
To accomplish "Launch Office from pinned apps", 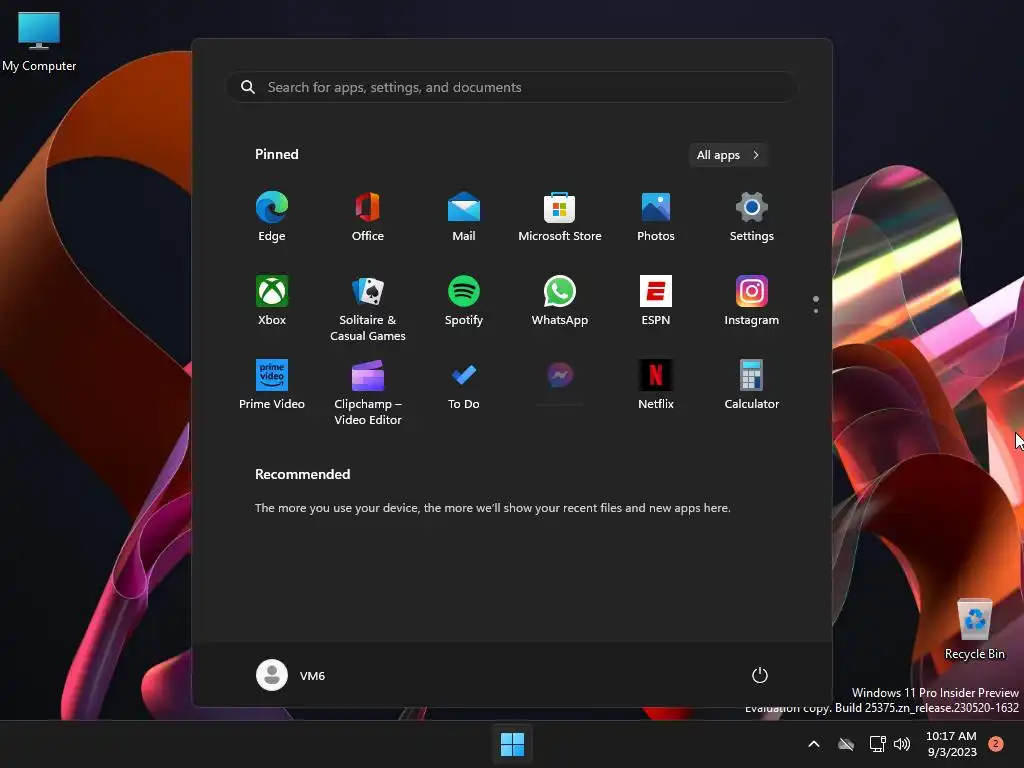I will [x=368, y=216].
